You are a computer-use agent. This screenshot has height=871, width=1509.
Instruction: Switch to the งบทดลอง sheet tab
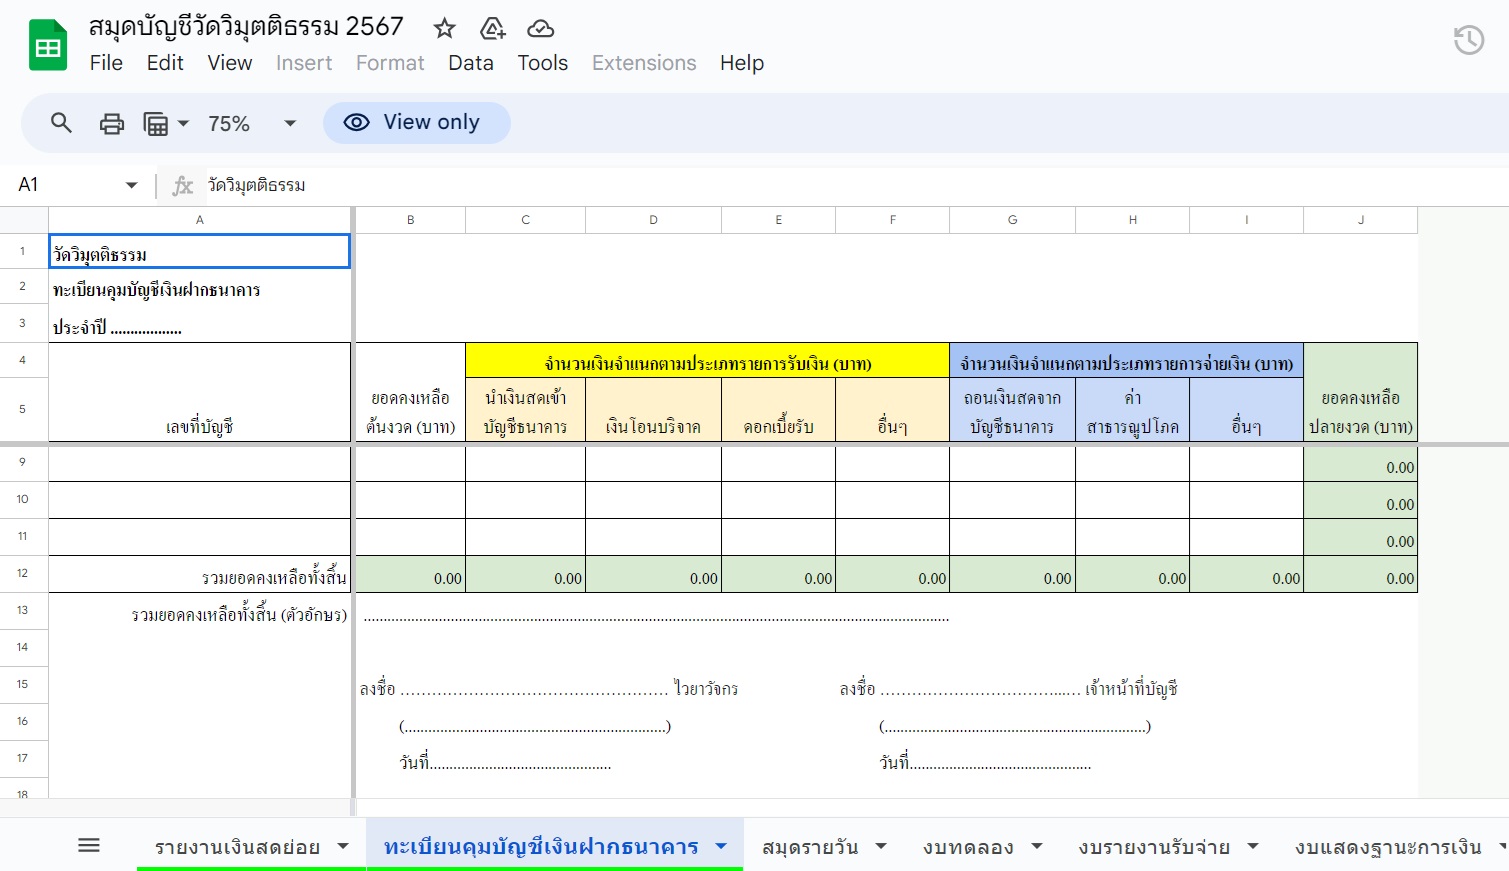coord(967,847)
